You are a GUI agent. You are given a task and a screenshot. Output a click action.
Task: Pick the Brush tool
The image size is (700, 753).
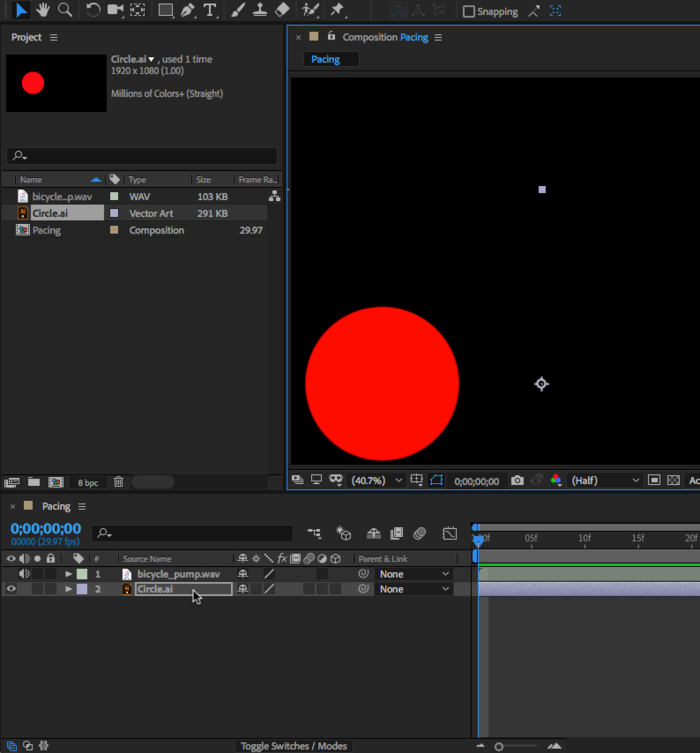(x=238, y=10)
